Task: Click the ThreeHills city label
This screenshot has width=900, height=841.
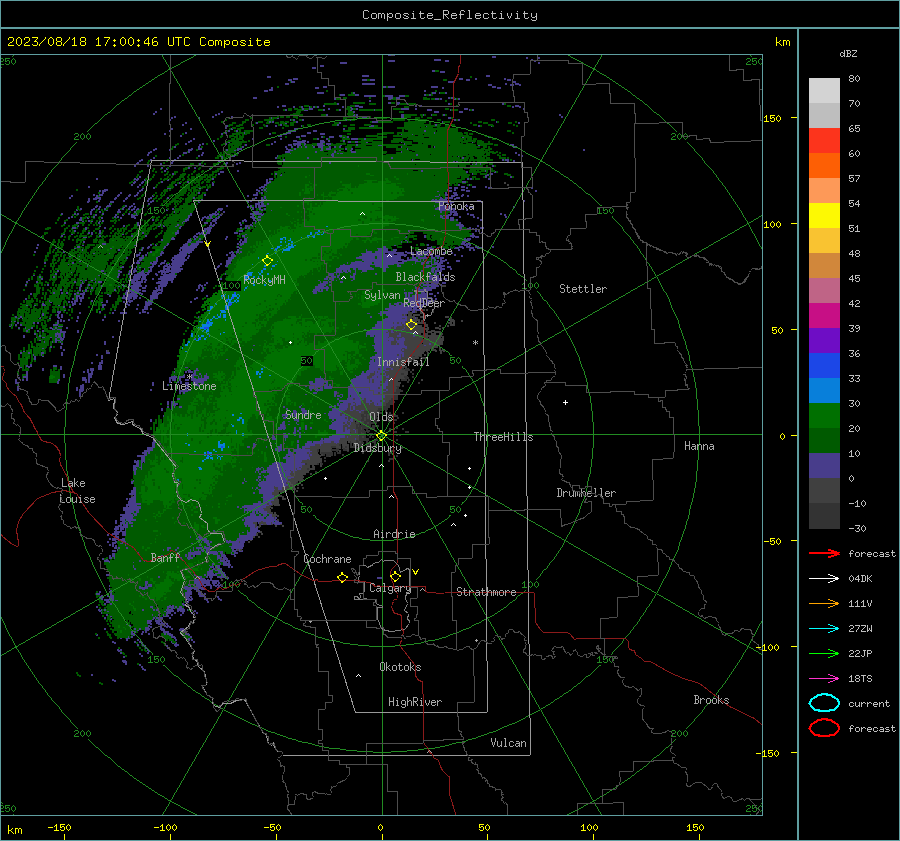Action: [503, 437]
